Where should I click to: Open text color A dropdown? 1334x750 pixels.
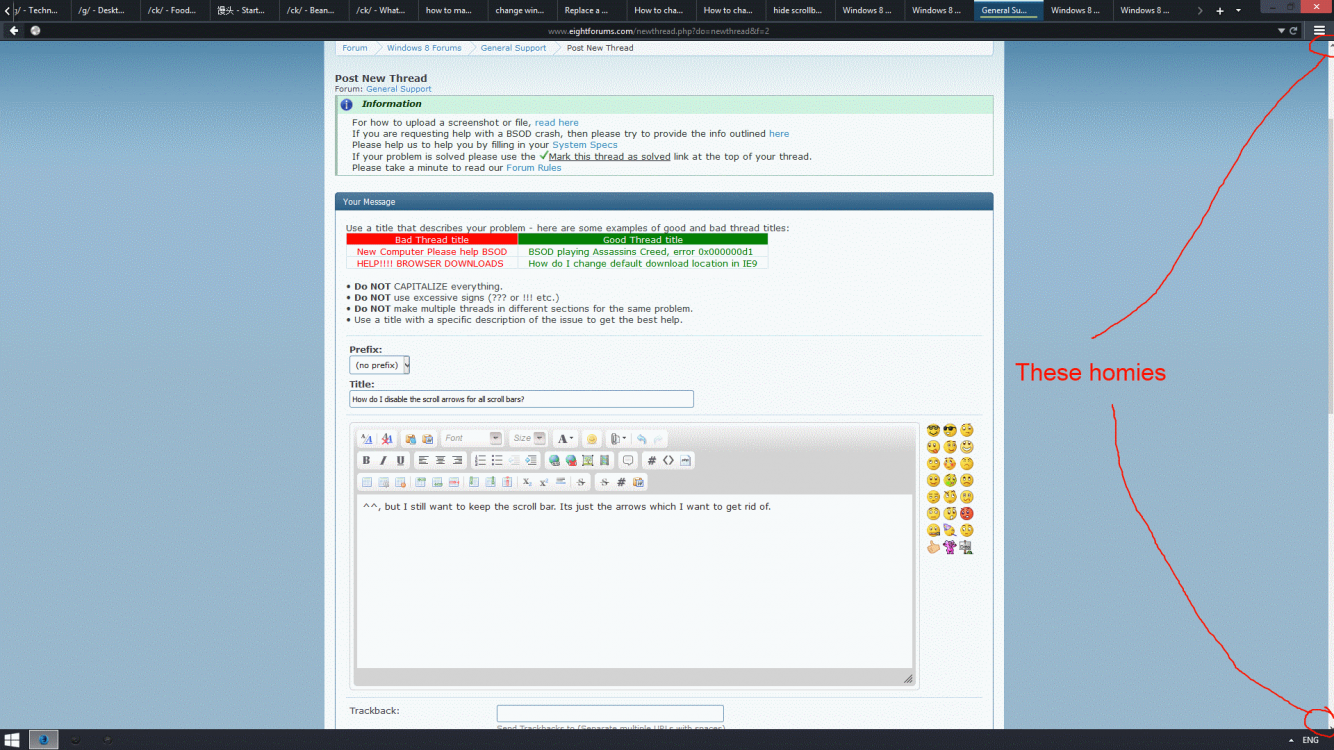[x=565, y=438]
